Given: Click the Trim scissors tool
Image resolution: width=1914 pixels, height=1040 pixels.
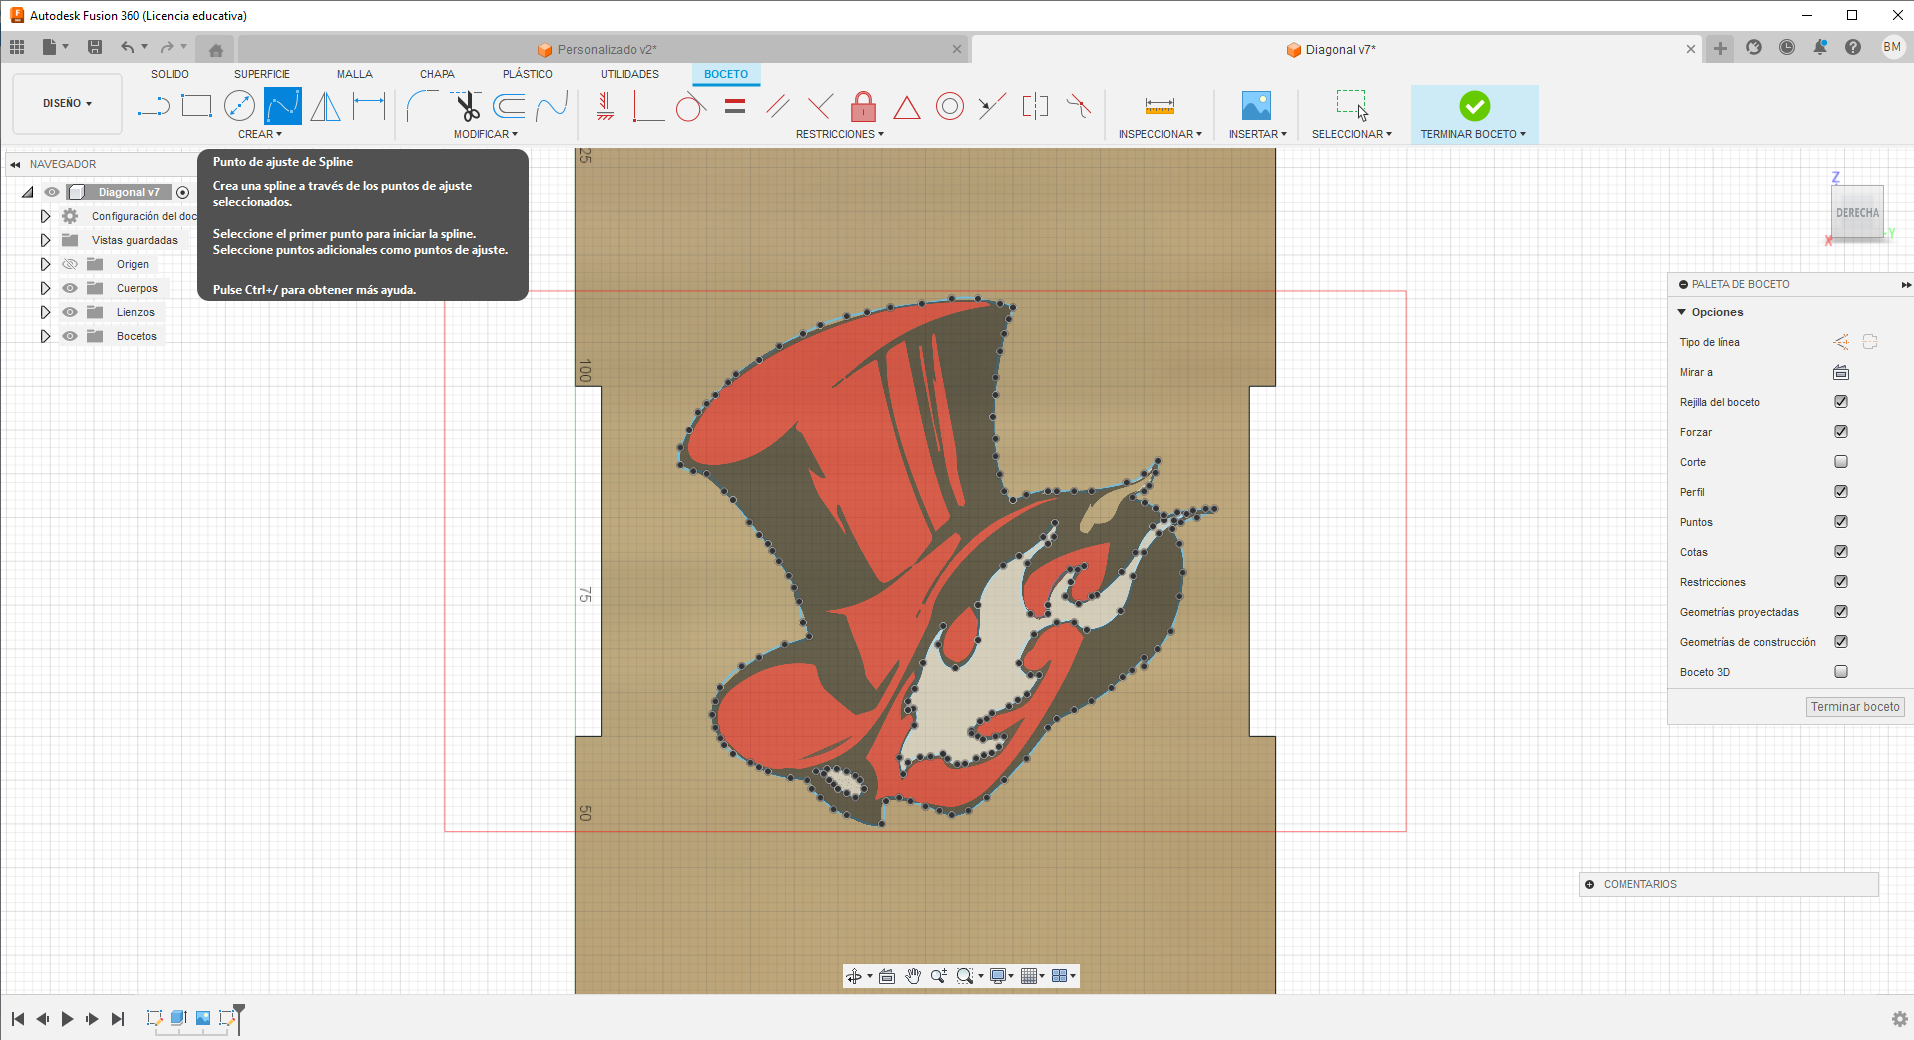Looking at the screenshot, I should (467, 106).
